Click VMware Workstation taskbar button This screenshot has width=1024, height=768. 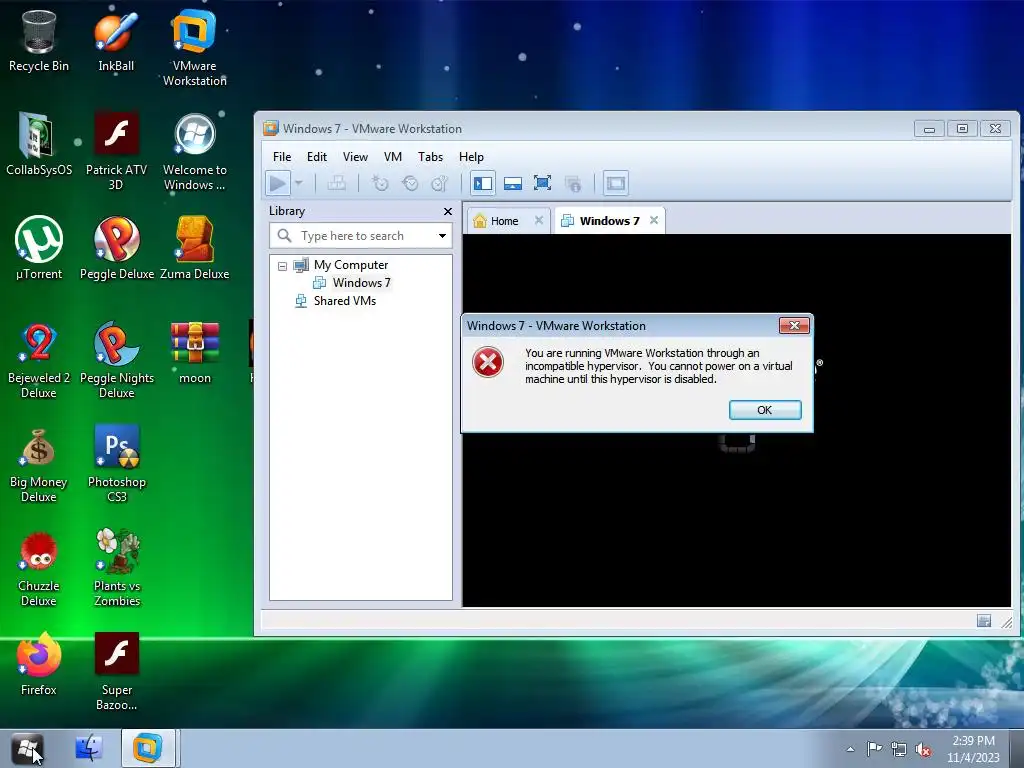point(148,748)
